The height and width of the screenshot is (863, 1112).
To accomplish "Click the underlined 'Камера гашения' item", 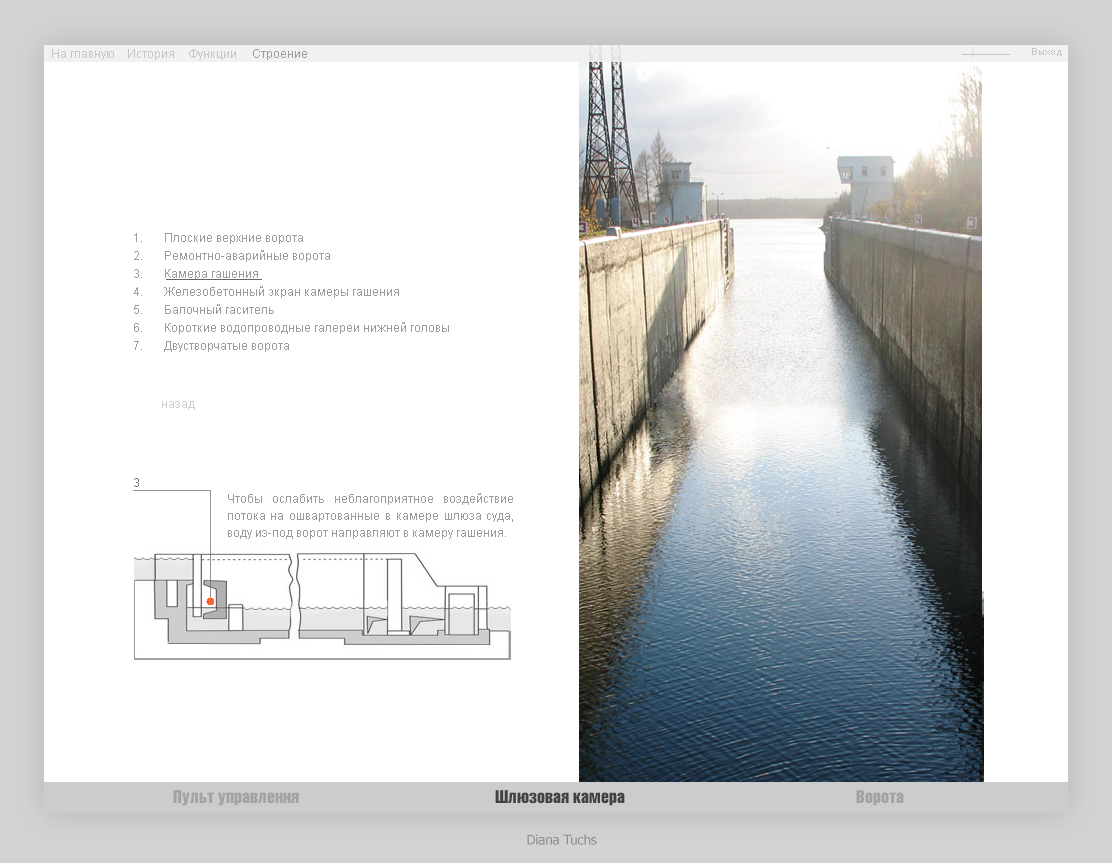I will coord(212,274).
